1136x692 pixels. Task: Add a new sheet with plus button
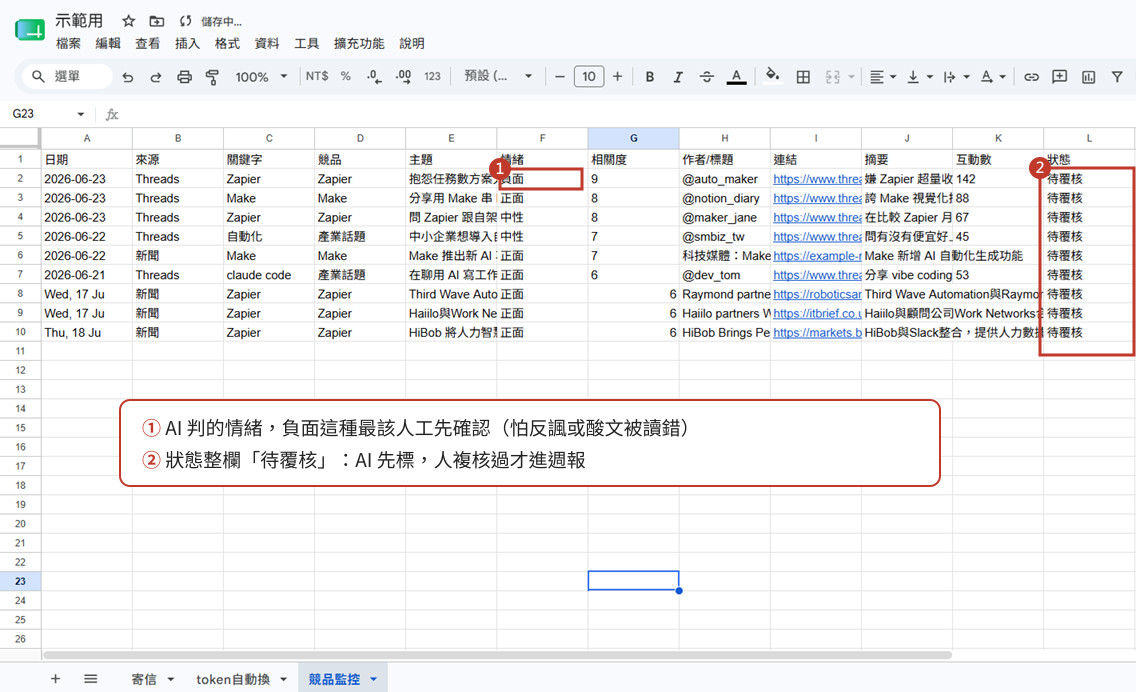click(55, 679)
